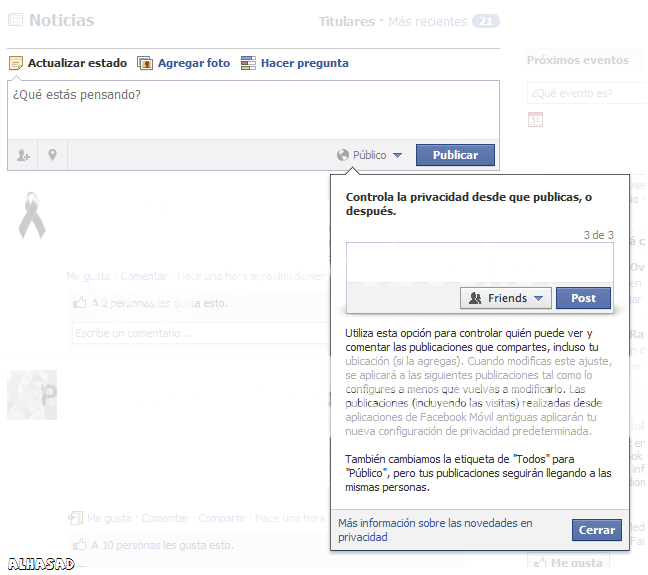The height and width of the screenshot is (575, 648).
Task: Select the Hacer pregunta tab
Action: pyautogui.click(x=305, y=63)
